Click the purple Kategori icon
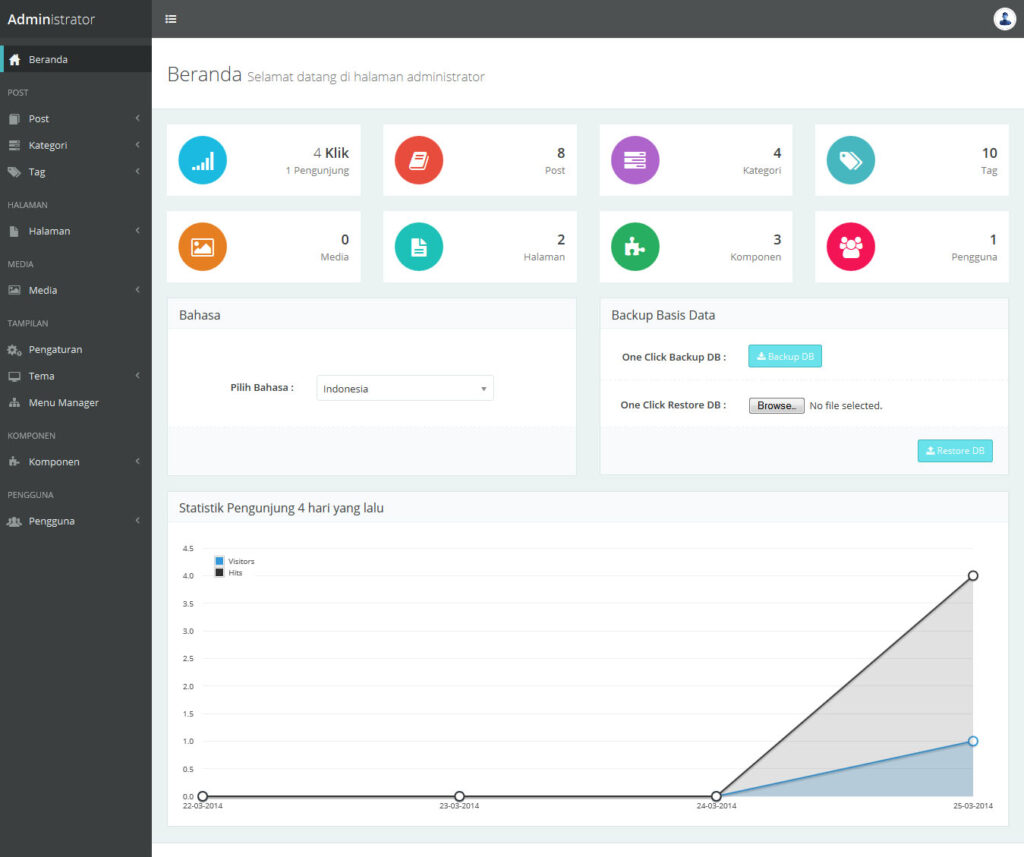Image resolution: width=1024 pixels, height=857 pixels. click(635, 160)
